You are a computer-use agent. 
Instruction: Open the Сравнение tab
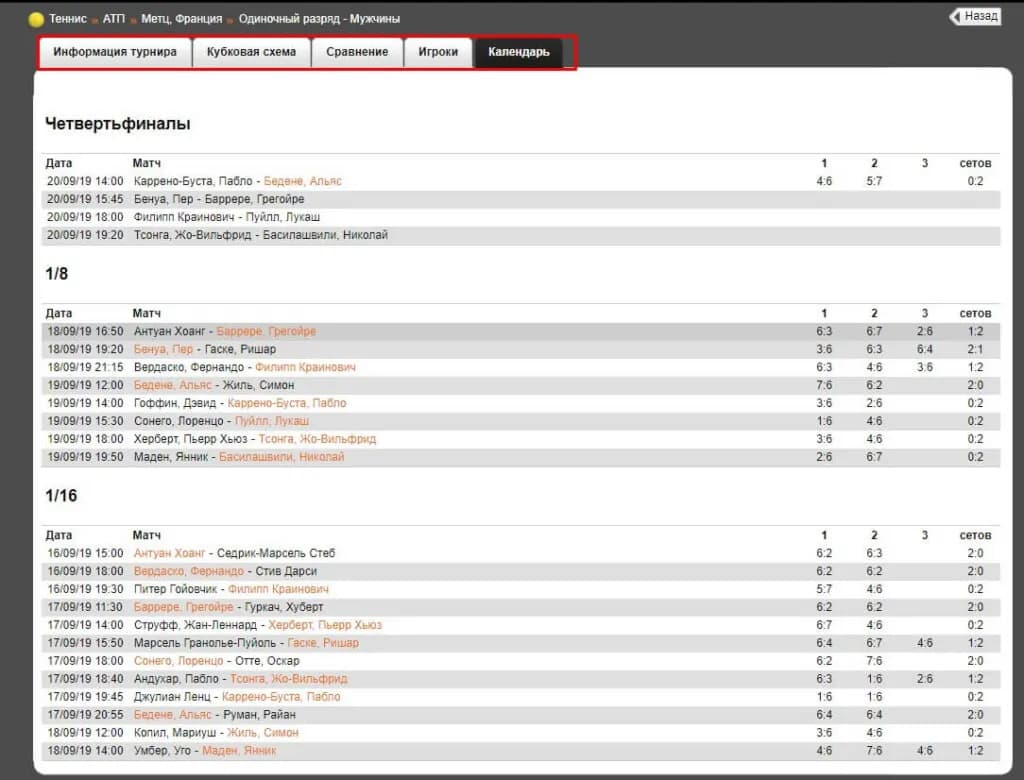pyautogui.click(x=357, y=52)
